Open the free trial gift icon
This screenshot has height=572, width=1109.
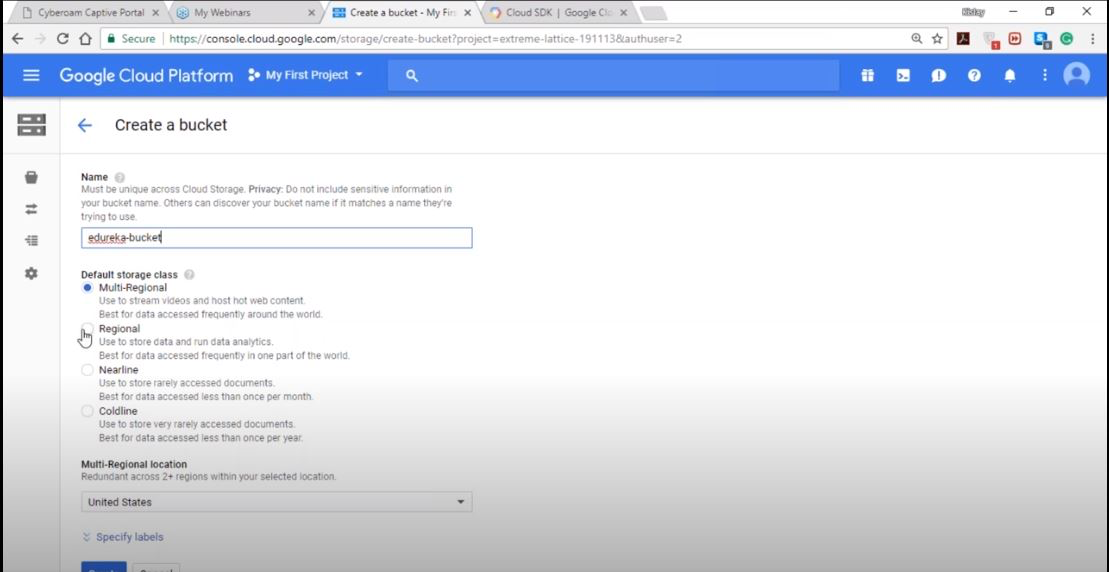(x=867, y=76)
